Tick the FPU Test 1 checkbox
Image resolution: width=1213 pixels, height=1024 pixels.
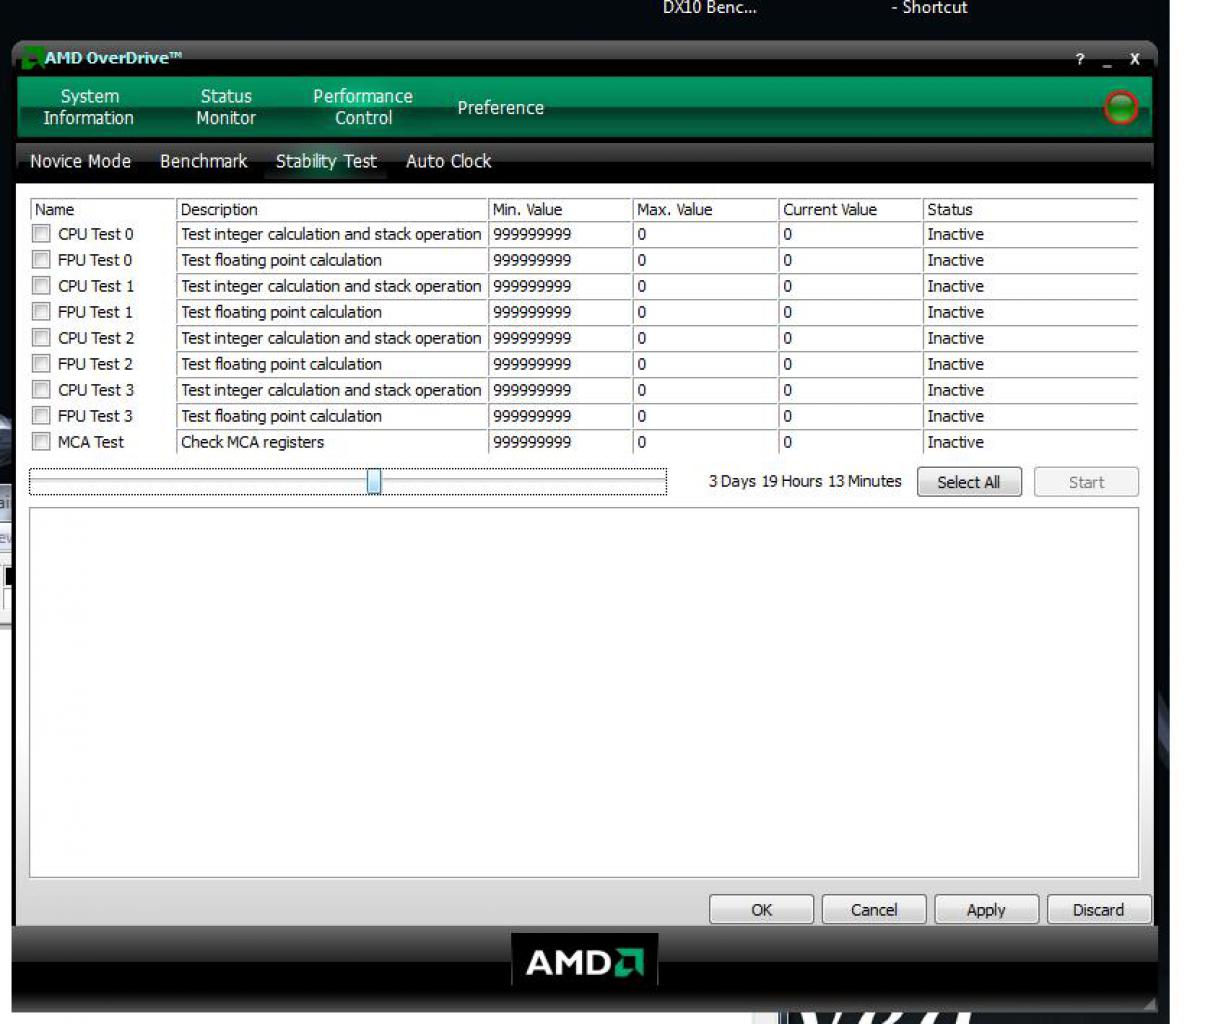(41, 312)
